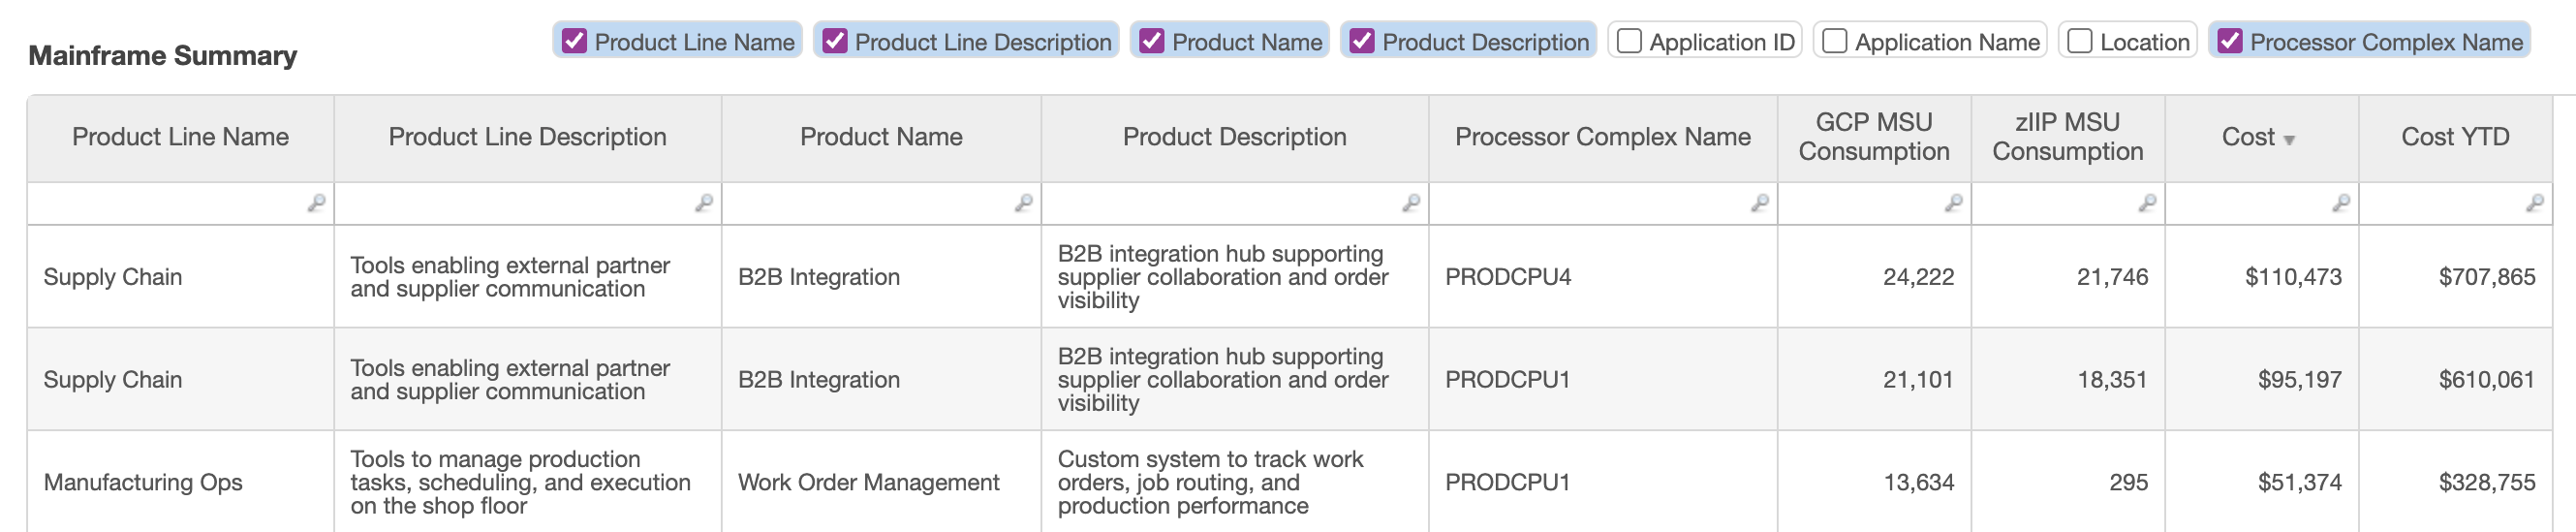Click search icon in Product Line Description filter
Screen dimensions: 2576x532
pyautogui.click(x=704, y=203)
